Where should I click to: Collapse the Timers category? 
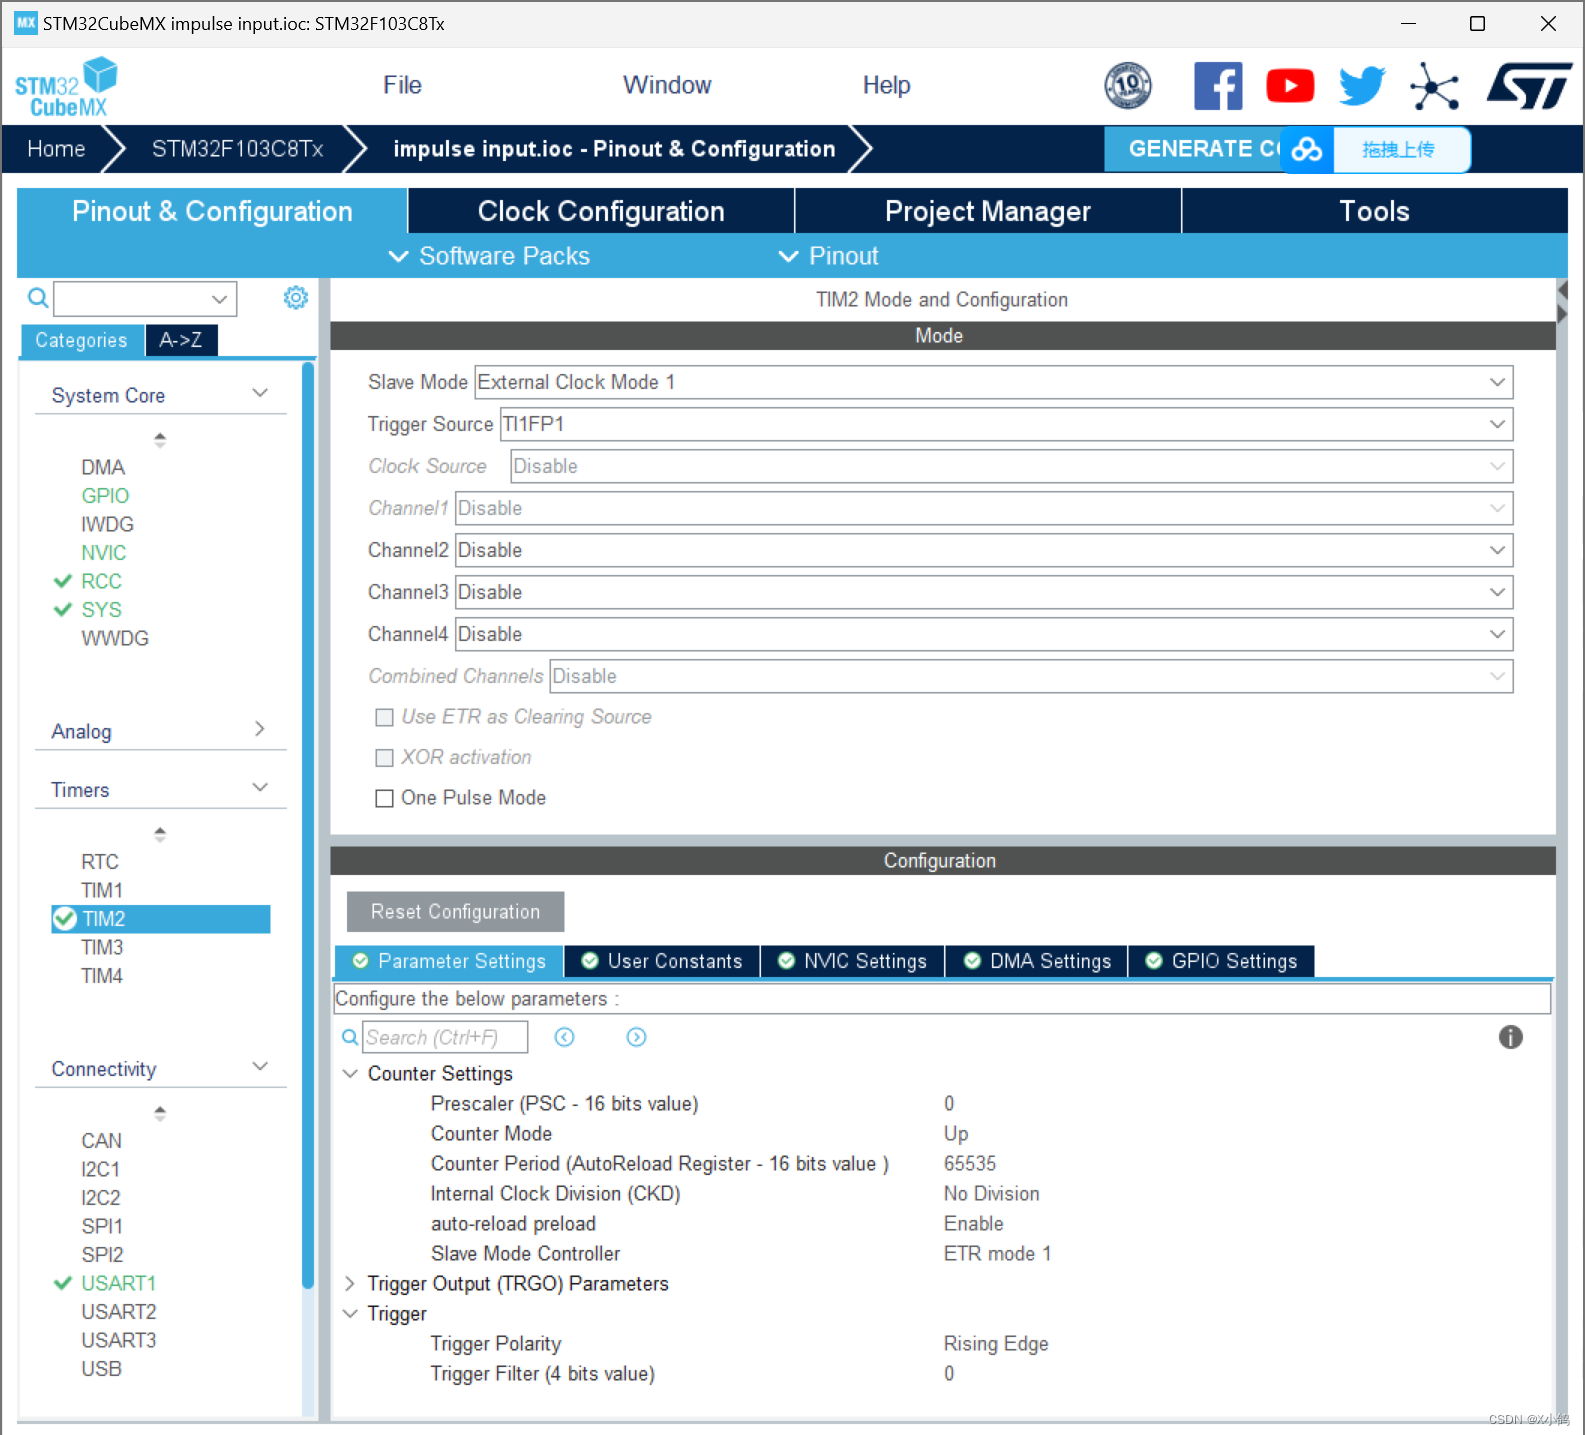pos(260,788)
